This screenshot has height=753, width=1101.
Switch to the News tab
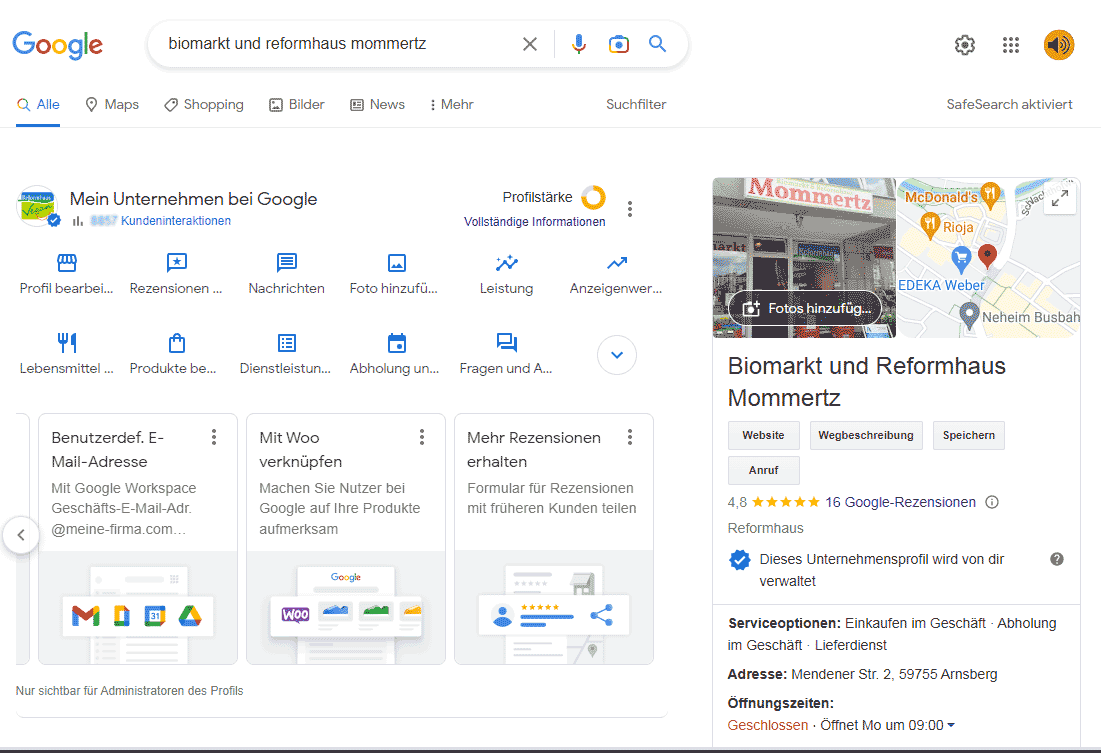pos(377,105)
